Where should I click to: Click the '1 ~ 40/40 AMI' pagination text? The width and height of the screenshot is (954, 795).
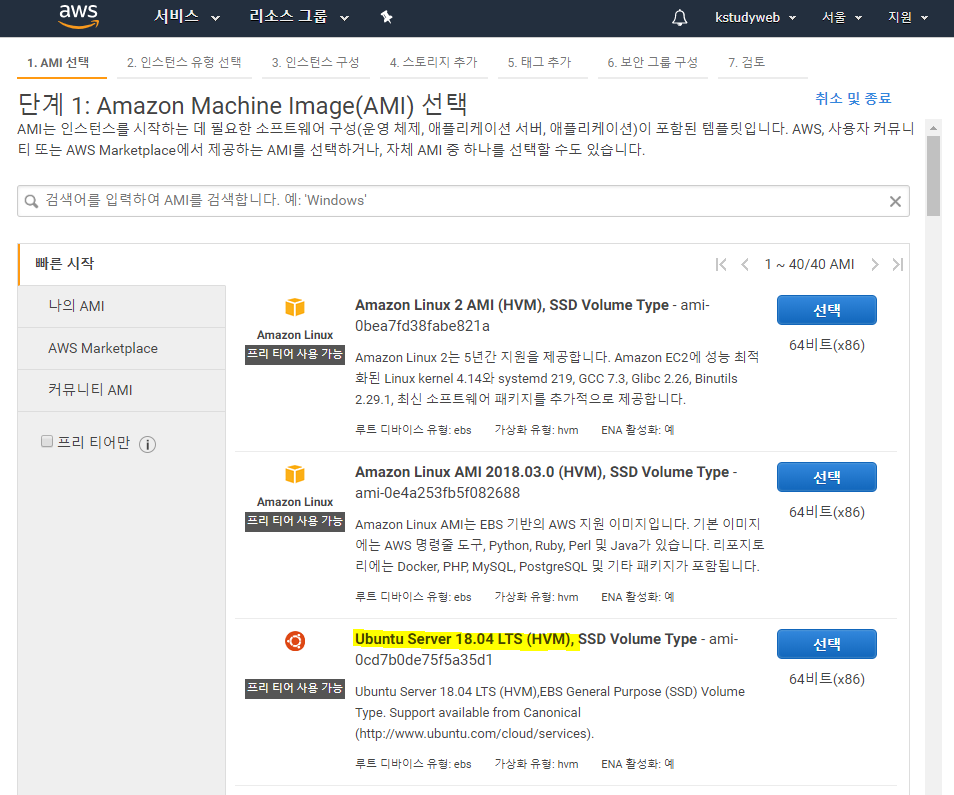pos(809,265)
